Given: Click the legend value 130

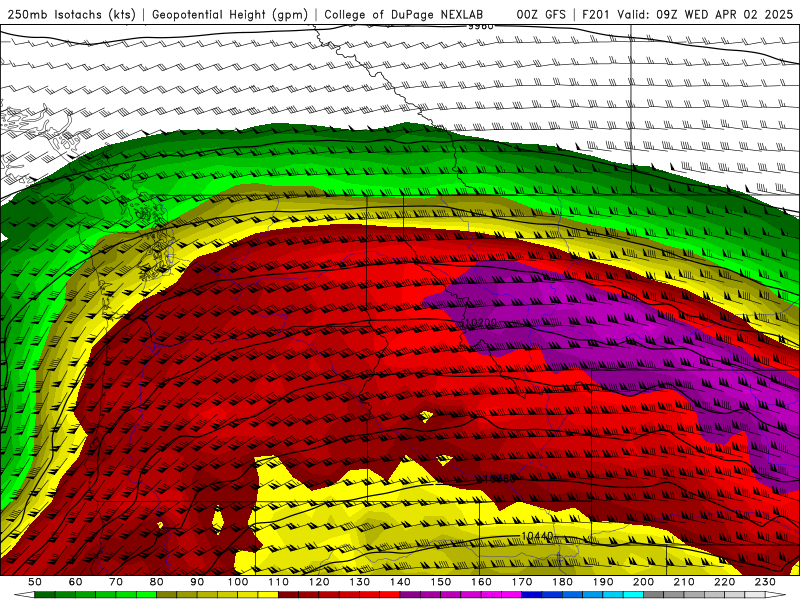Looking at the screenshot, I should coord(359,582).
